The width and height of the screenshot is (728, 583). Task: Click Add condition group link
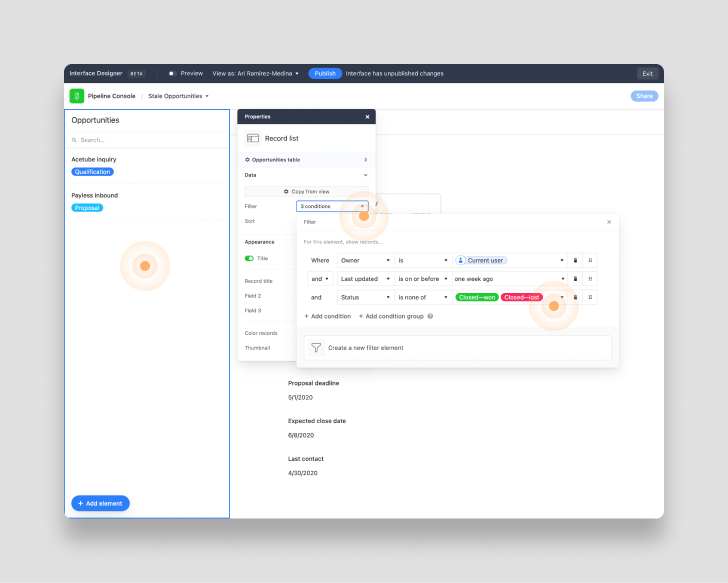391,316
